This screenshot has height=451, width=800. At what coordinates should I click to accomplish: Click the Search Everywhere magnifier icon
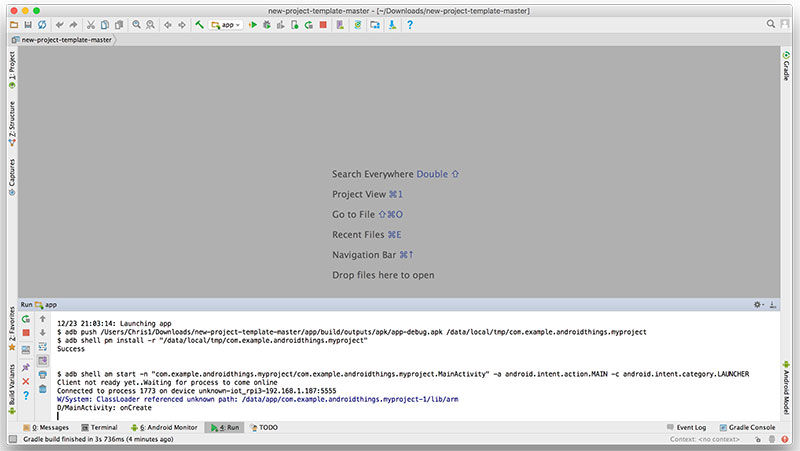point(770,23)
